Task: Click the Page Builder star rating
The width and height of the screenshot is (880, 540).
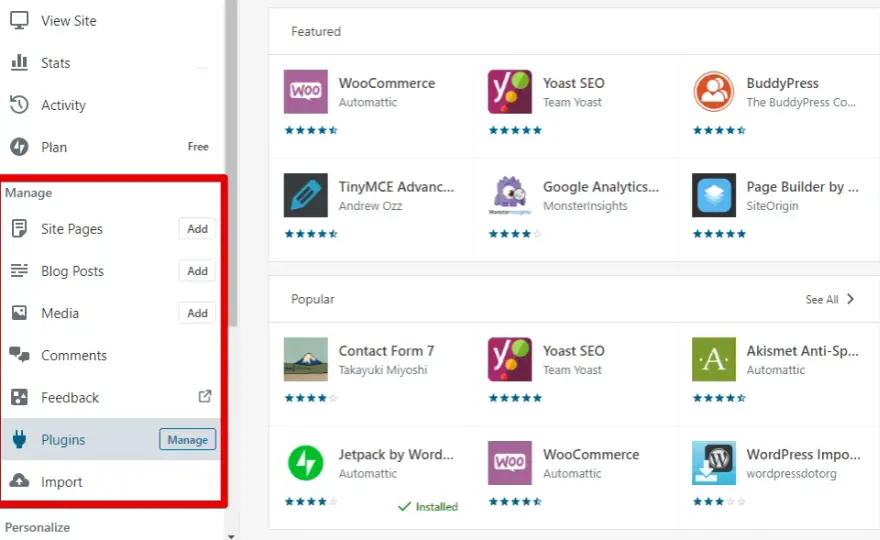Action: (719, 234)
